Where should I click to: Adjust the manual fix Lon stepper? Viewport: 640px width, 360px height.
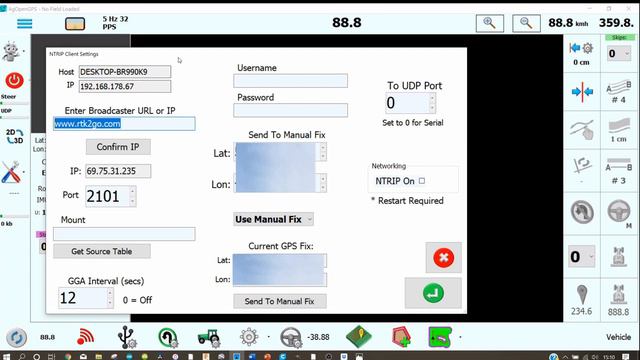(323, 183)
